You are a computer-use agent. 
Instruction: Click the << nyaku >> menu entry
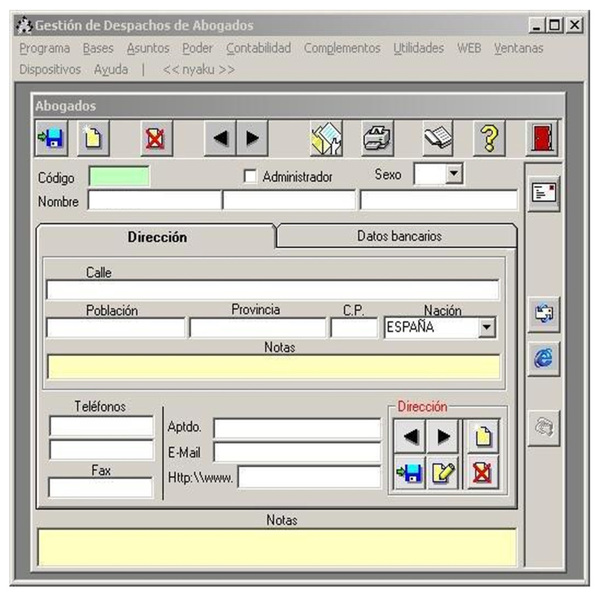coord(199,70)
